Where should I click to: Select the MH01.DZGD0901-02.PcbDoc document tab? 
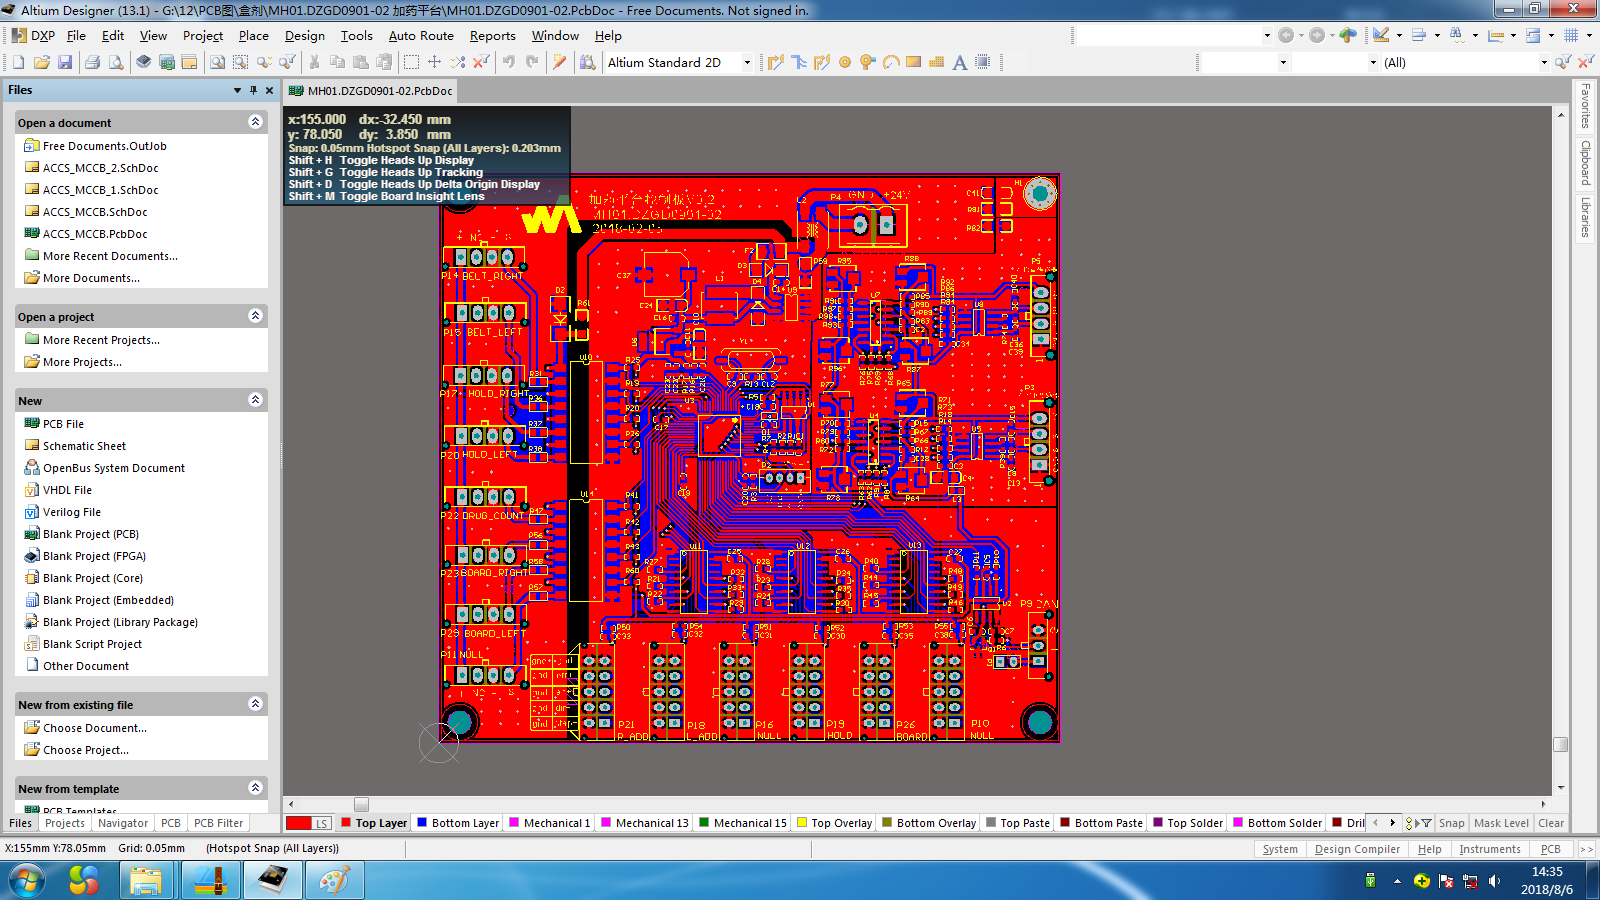370,90
